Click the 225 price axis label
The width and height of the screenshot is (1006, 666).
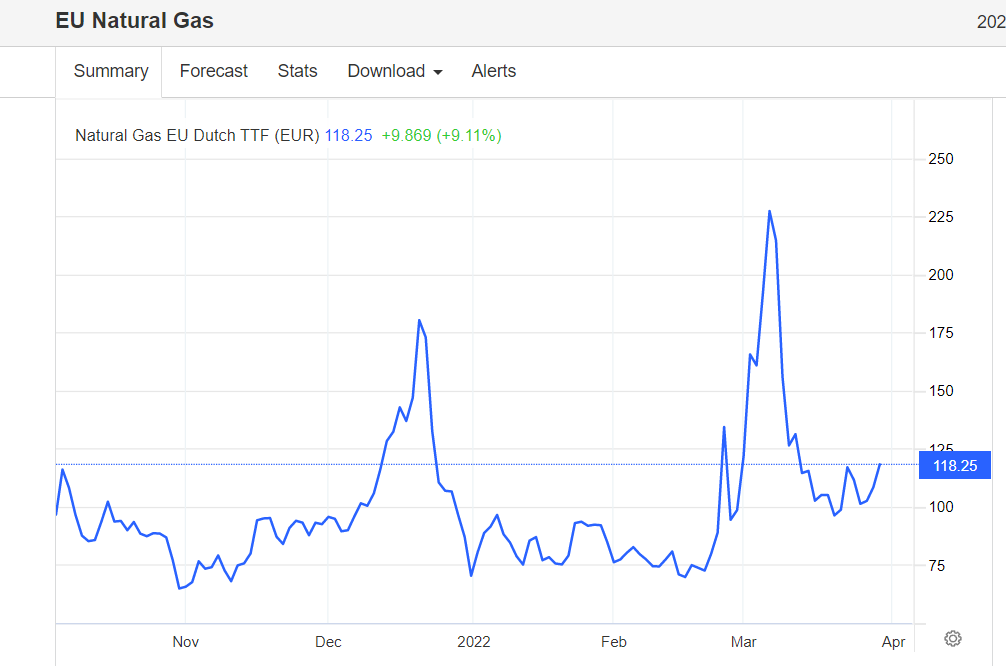[941, 217]
